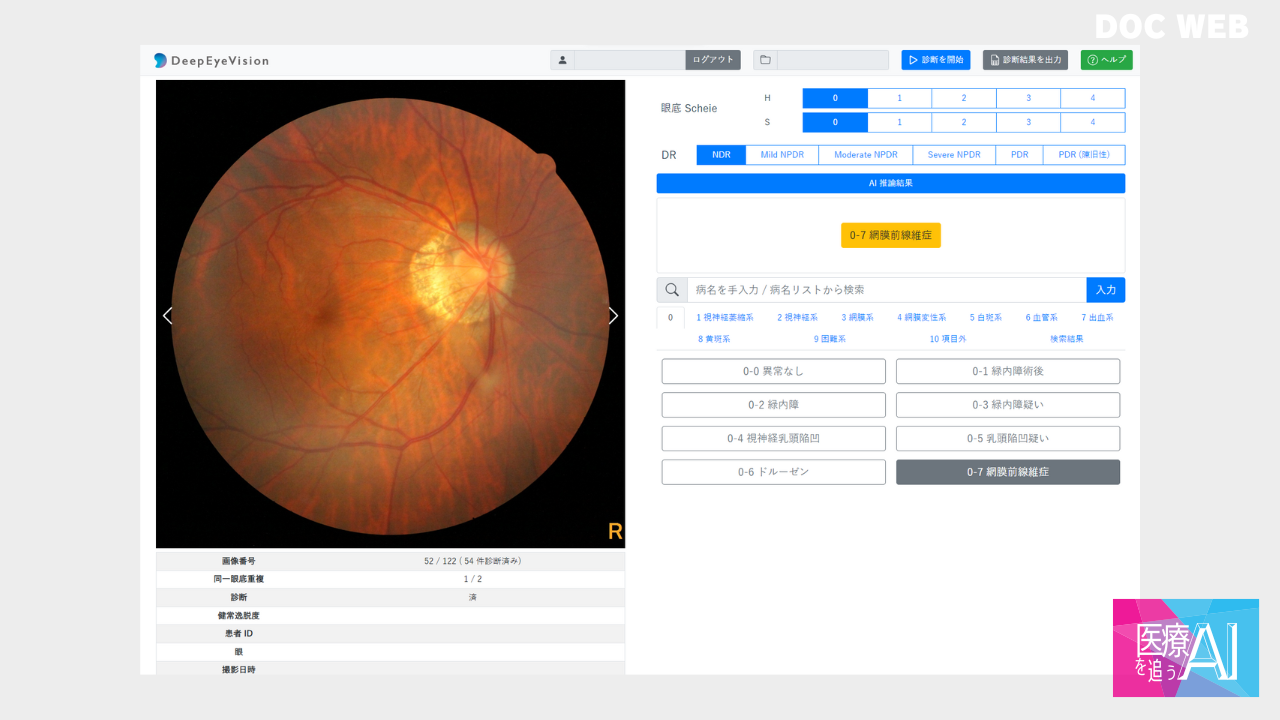Open the 3 網膜系 tab
This screenshot has width=1280, height=720.
point(857,317)
